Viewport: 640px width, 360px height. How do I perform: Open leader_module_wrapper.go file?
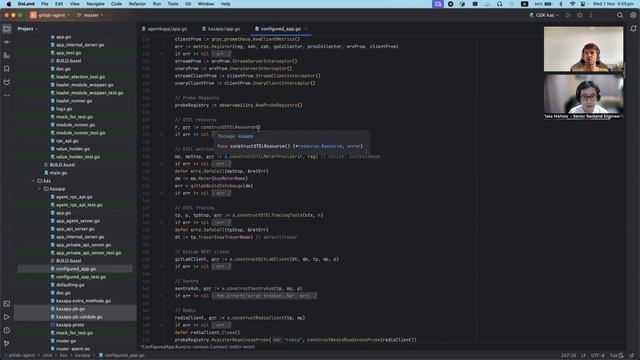tap(84, 85)
